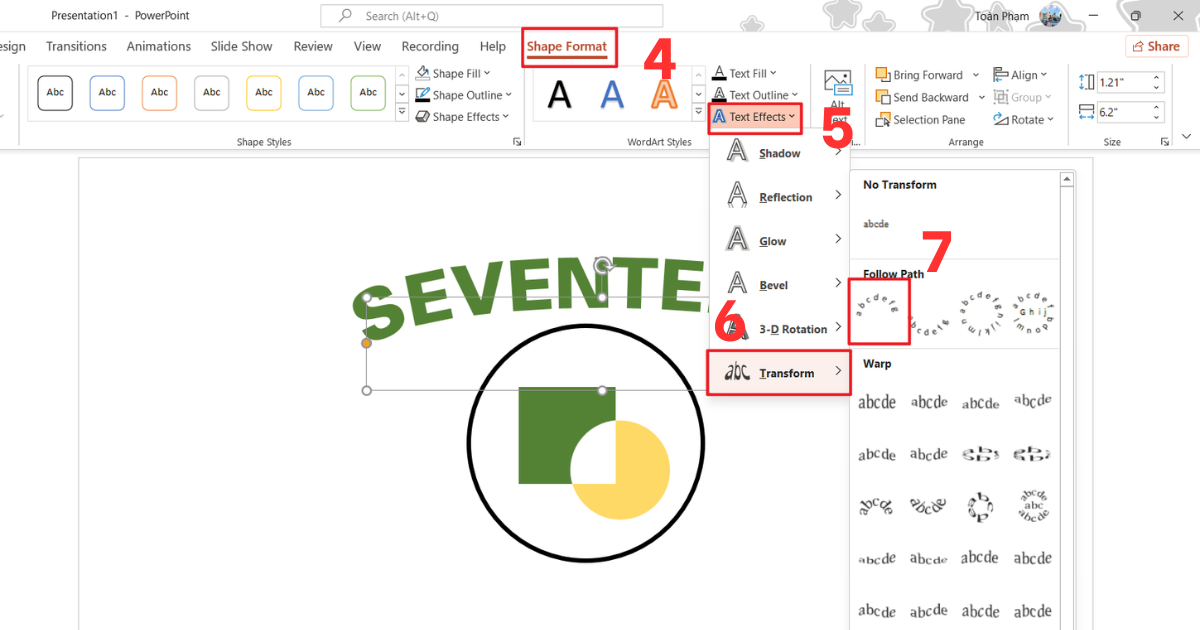Open the Glow submenu
The width and height of the screenshot is (1200, 630).
coord(780,241)
